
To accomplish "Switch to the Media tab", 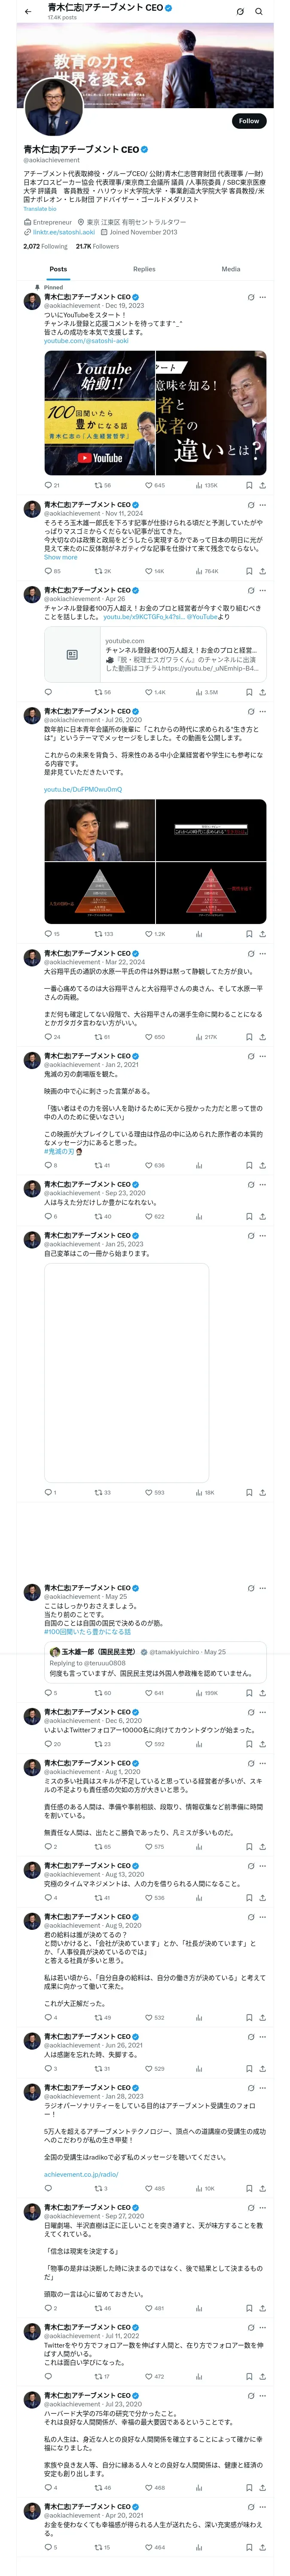I will click(230, 269).
